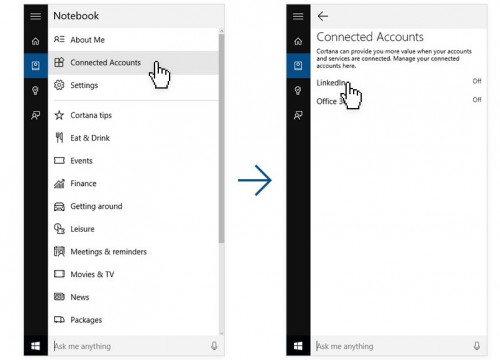The height and width of the screenshot is (360, 500).
Task: Click Home icon in left Notebook panel
Action: click(36, 41)
